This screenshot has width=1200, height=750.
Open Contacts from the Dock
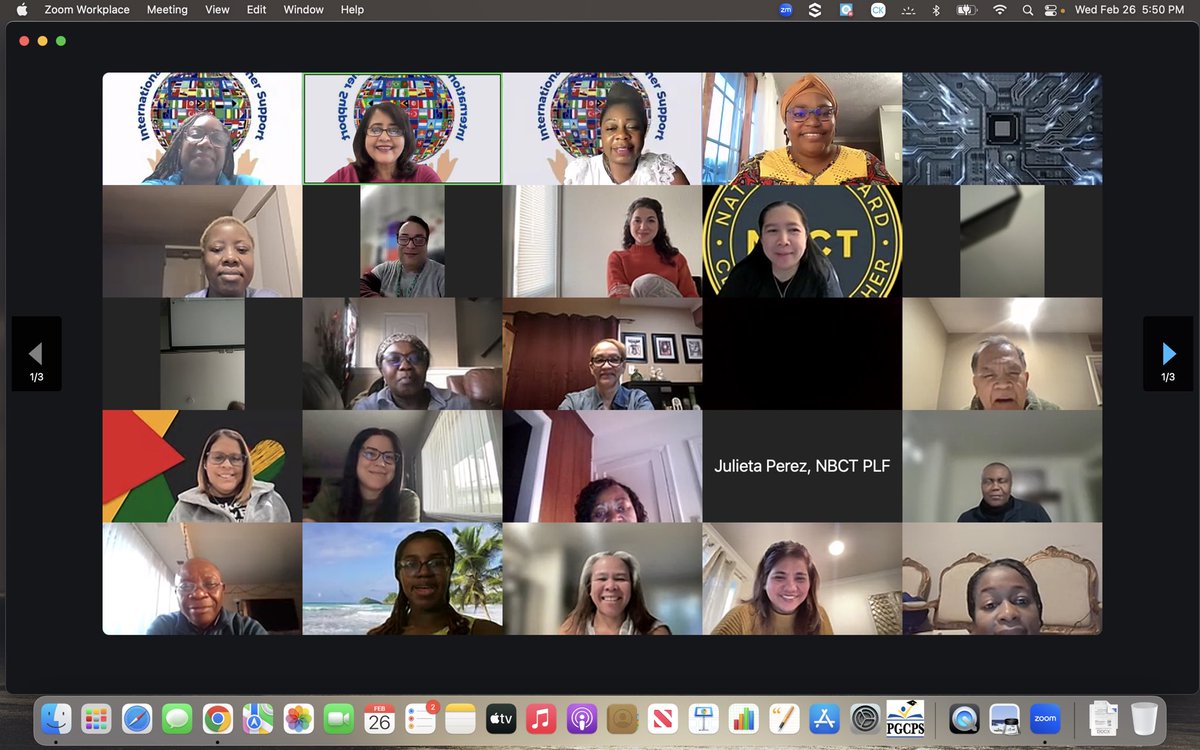pos(622,718)
